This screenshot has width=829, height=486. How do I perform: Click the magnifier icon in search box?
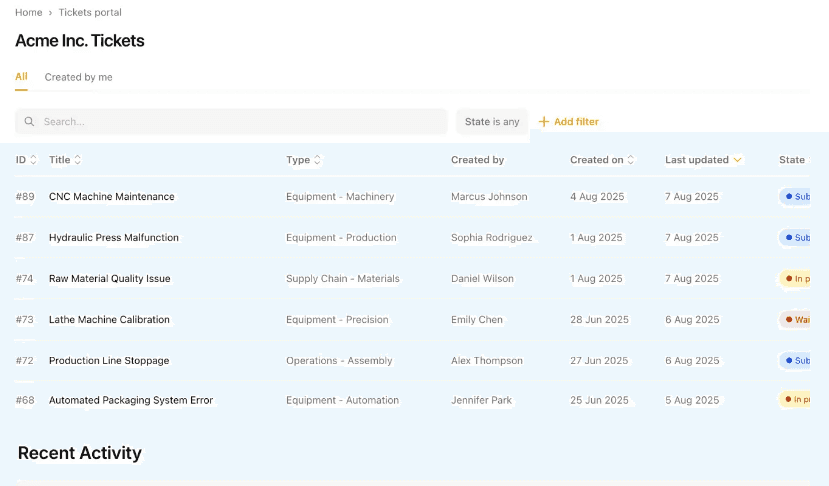click(x=30, y=122)
